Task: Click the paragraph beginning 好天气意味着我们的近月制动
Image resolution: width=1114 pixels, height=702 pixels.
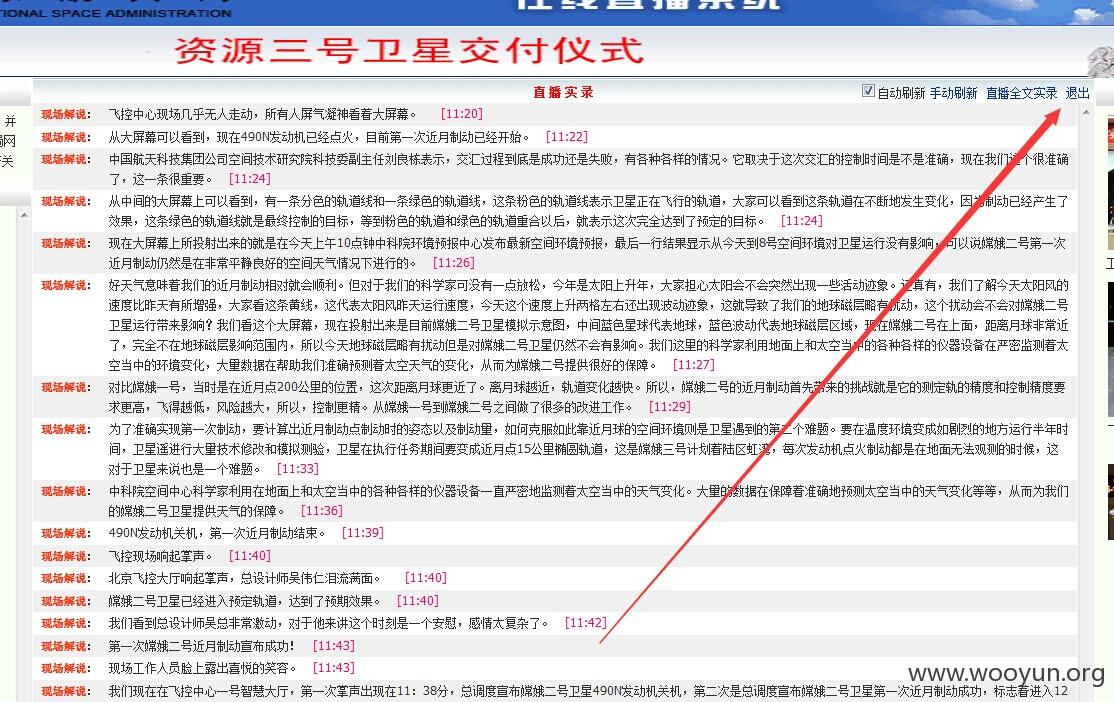Action: (x=588, y=325)
